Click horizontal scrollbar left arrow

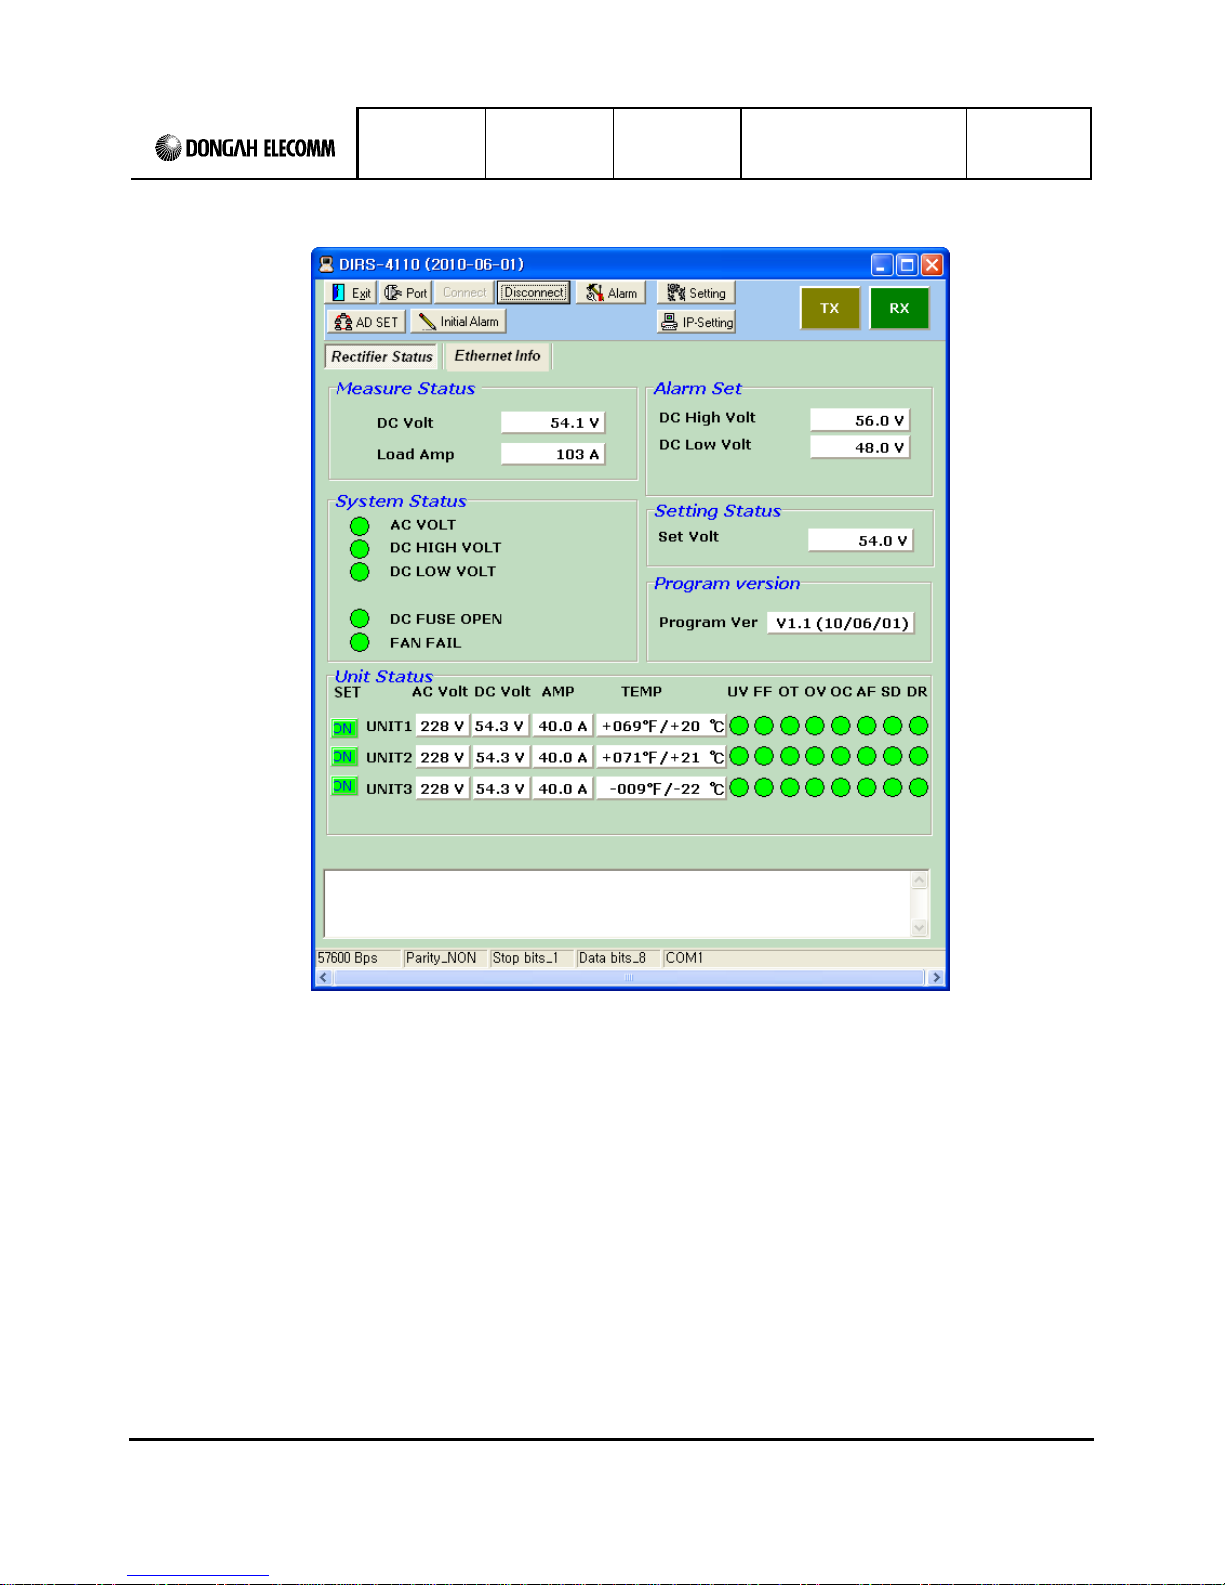click(x=324, y=978)
